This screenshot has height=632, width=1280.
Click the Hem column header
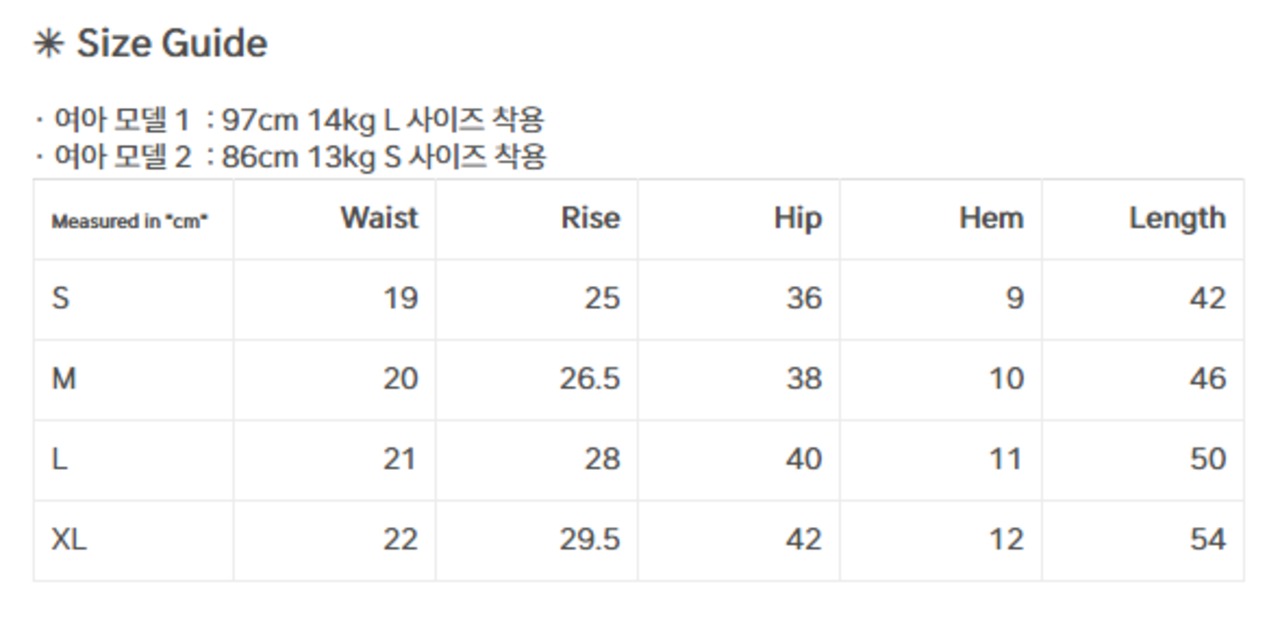pyautogui.click(x=991, y=219)
